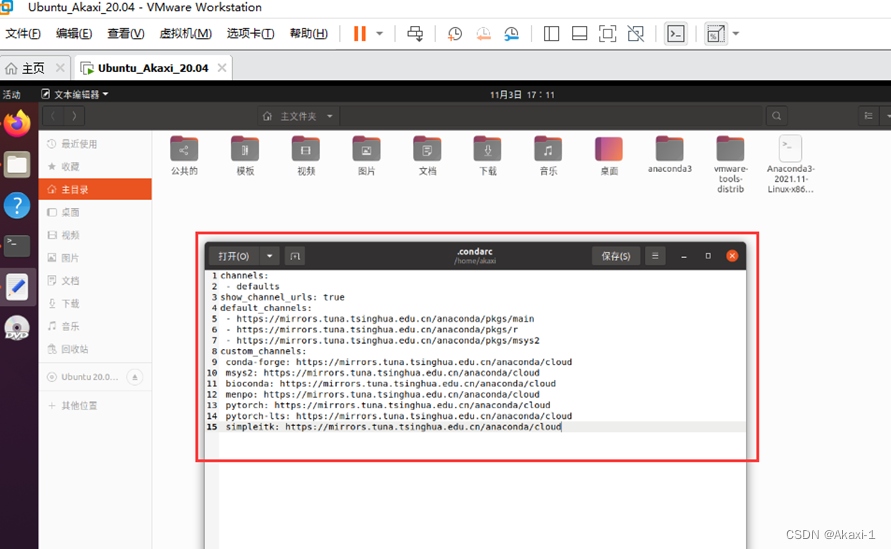Click 活动 in the Ubuntu top bar

point(11,94)
